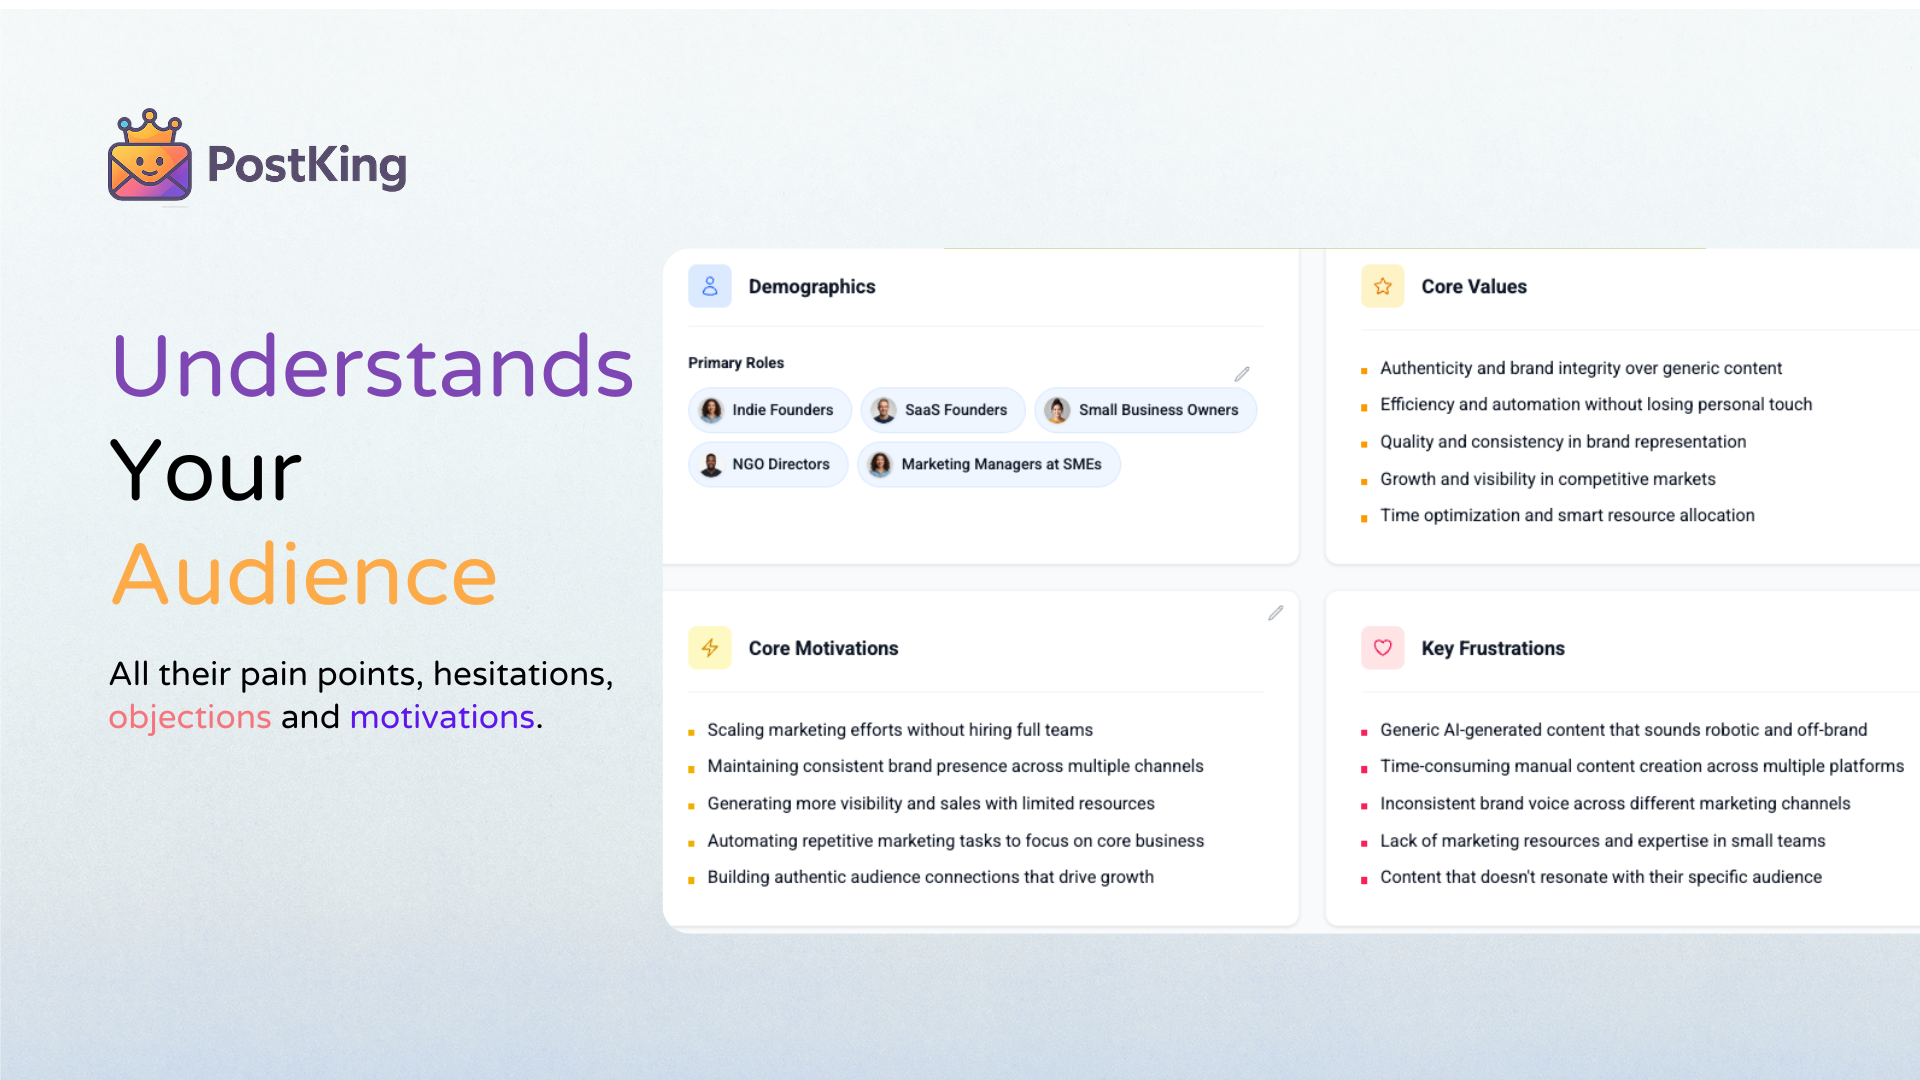Click the Demographics card heading
This screenshot has width=1920, height=1080.
(x=811, y=287)
